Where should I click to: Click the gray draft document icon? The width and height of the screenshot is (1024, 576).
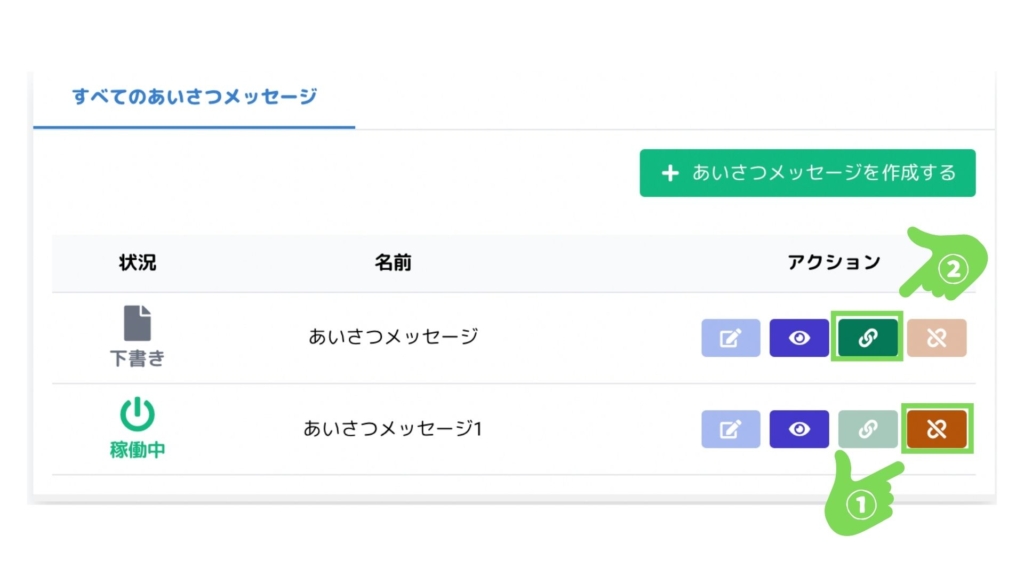[138, 323]
